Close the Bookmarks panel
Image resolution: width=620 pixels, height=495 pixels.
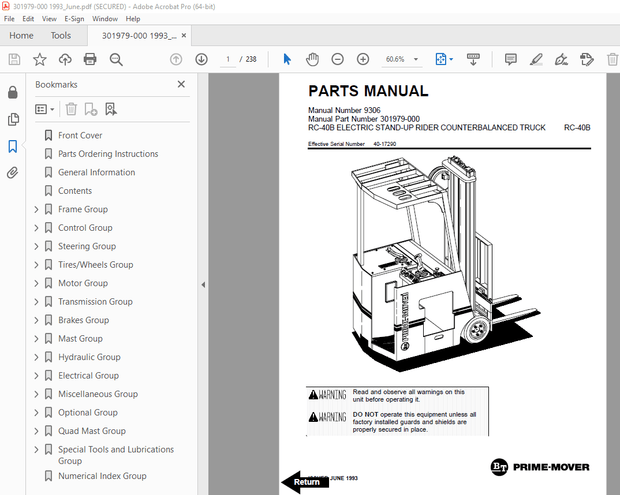[x=181, y=84]
